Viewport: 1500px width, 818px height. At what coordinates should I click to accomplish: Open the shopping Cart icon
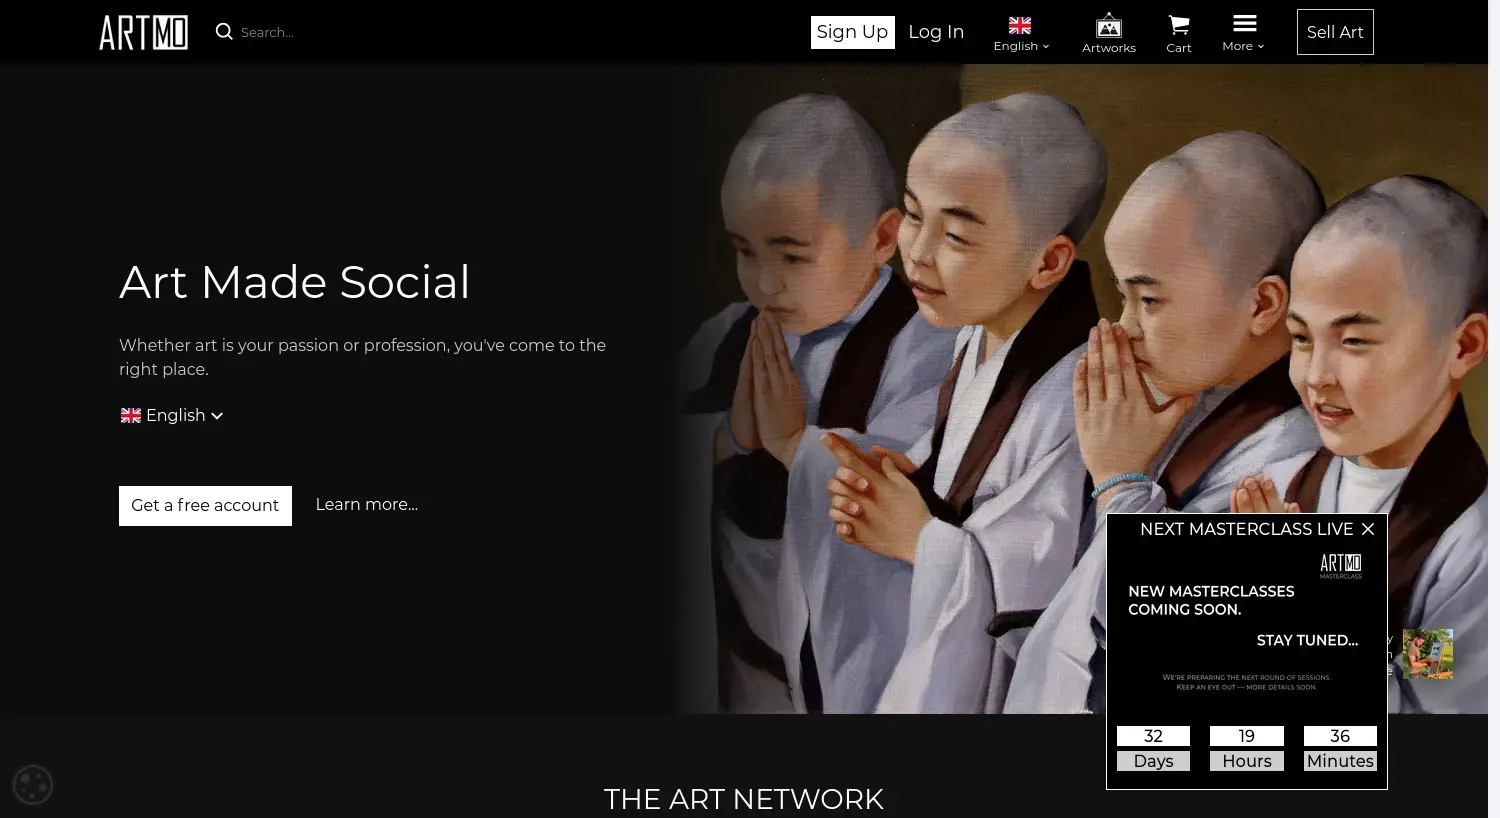[1179, 25]
